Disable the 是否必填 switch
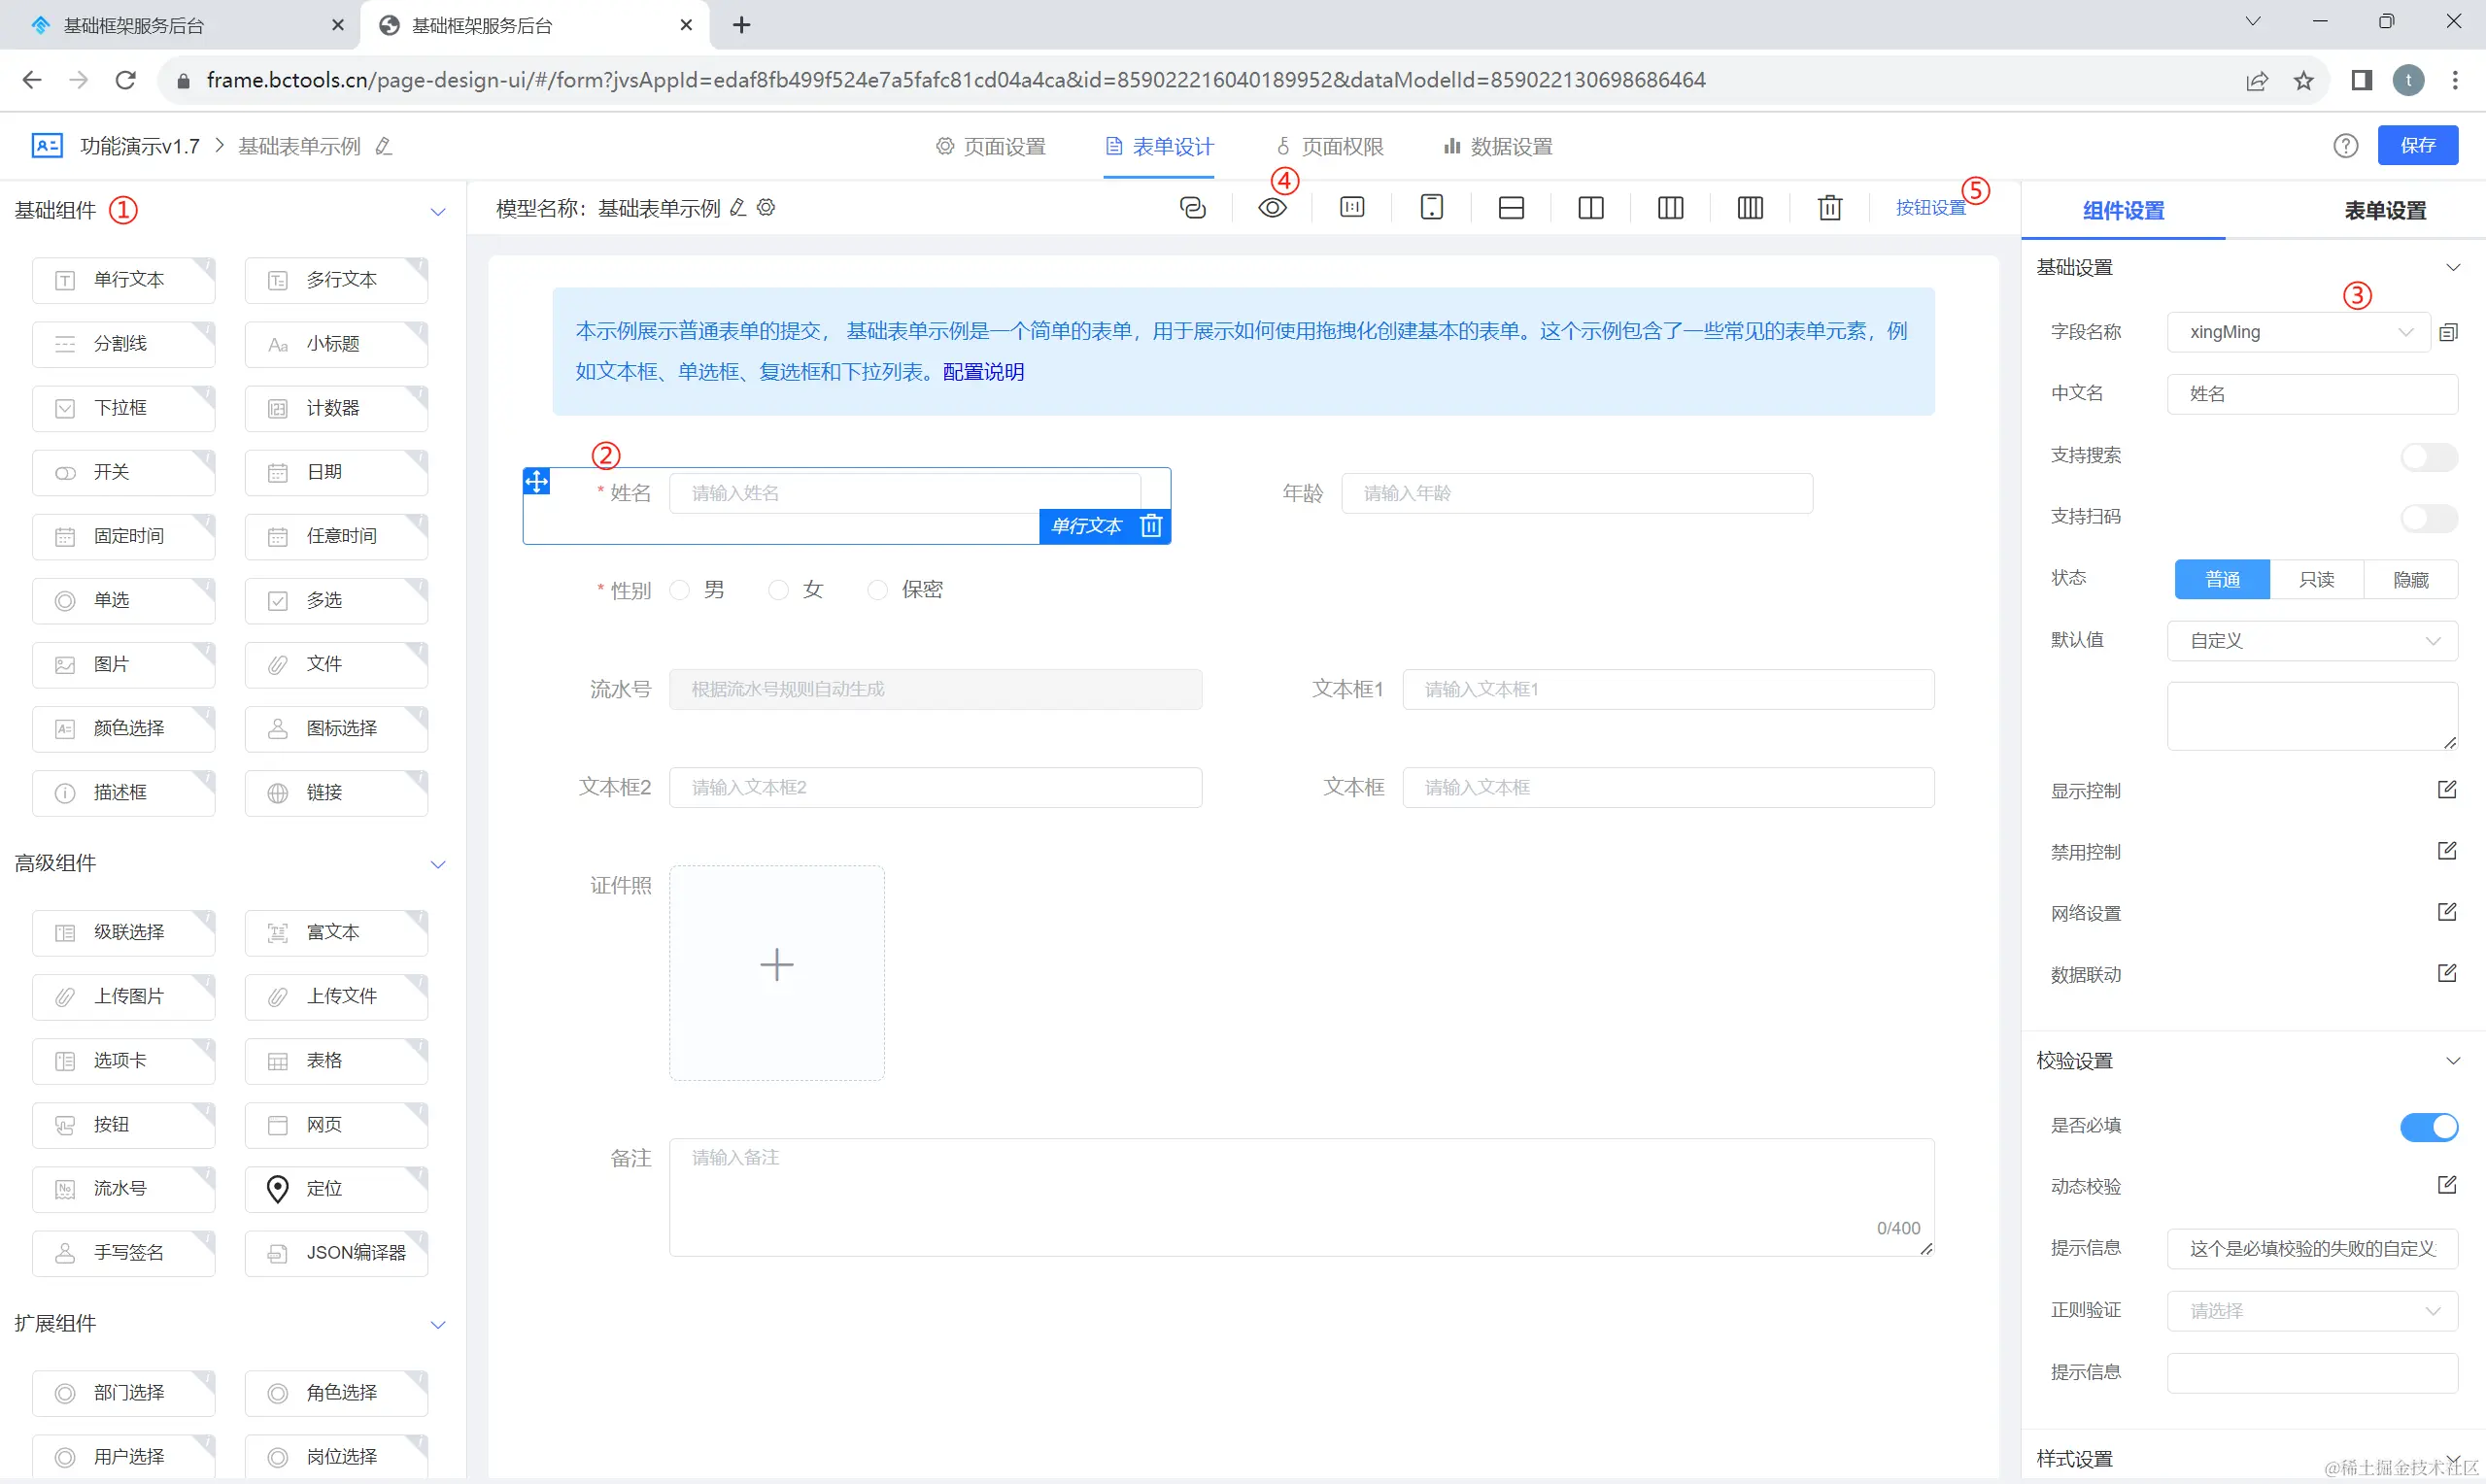The width and height of the screenshot is (2486, 1484). [2428, 1127]
